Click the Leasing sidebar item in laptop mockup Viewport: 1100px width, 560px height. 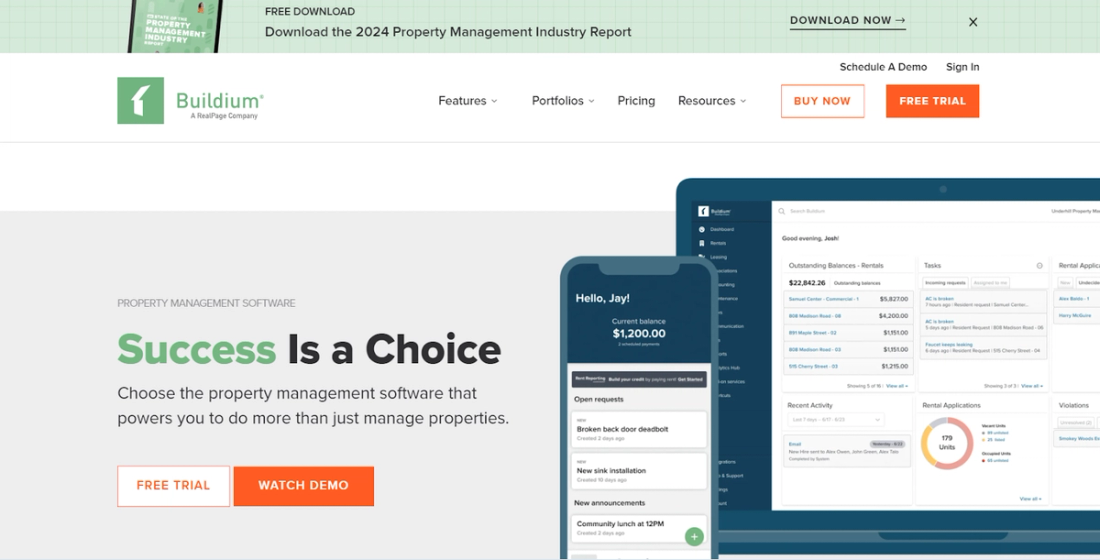[x=718, y=257]
